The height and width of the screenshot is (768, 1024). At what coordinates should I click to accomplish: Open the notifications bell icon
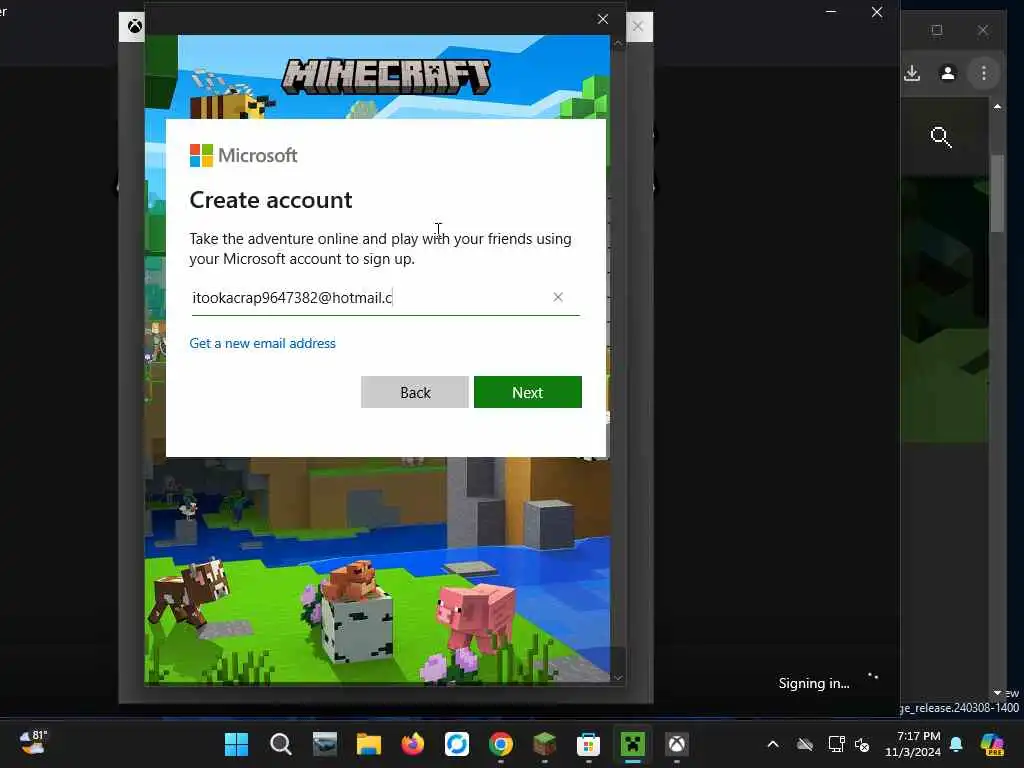pyautogui.click(x=956, y=744)
